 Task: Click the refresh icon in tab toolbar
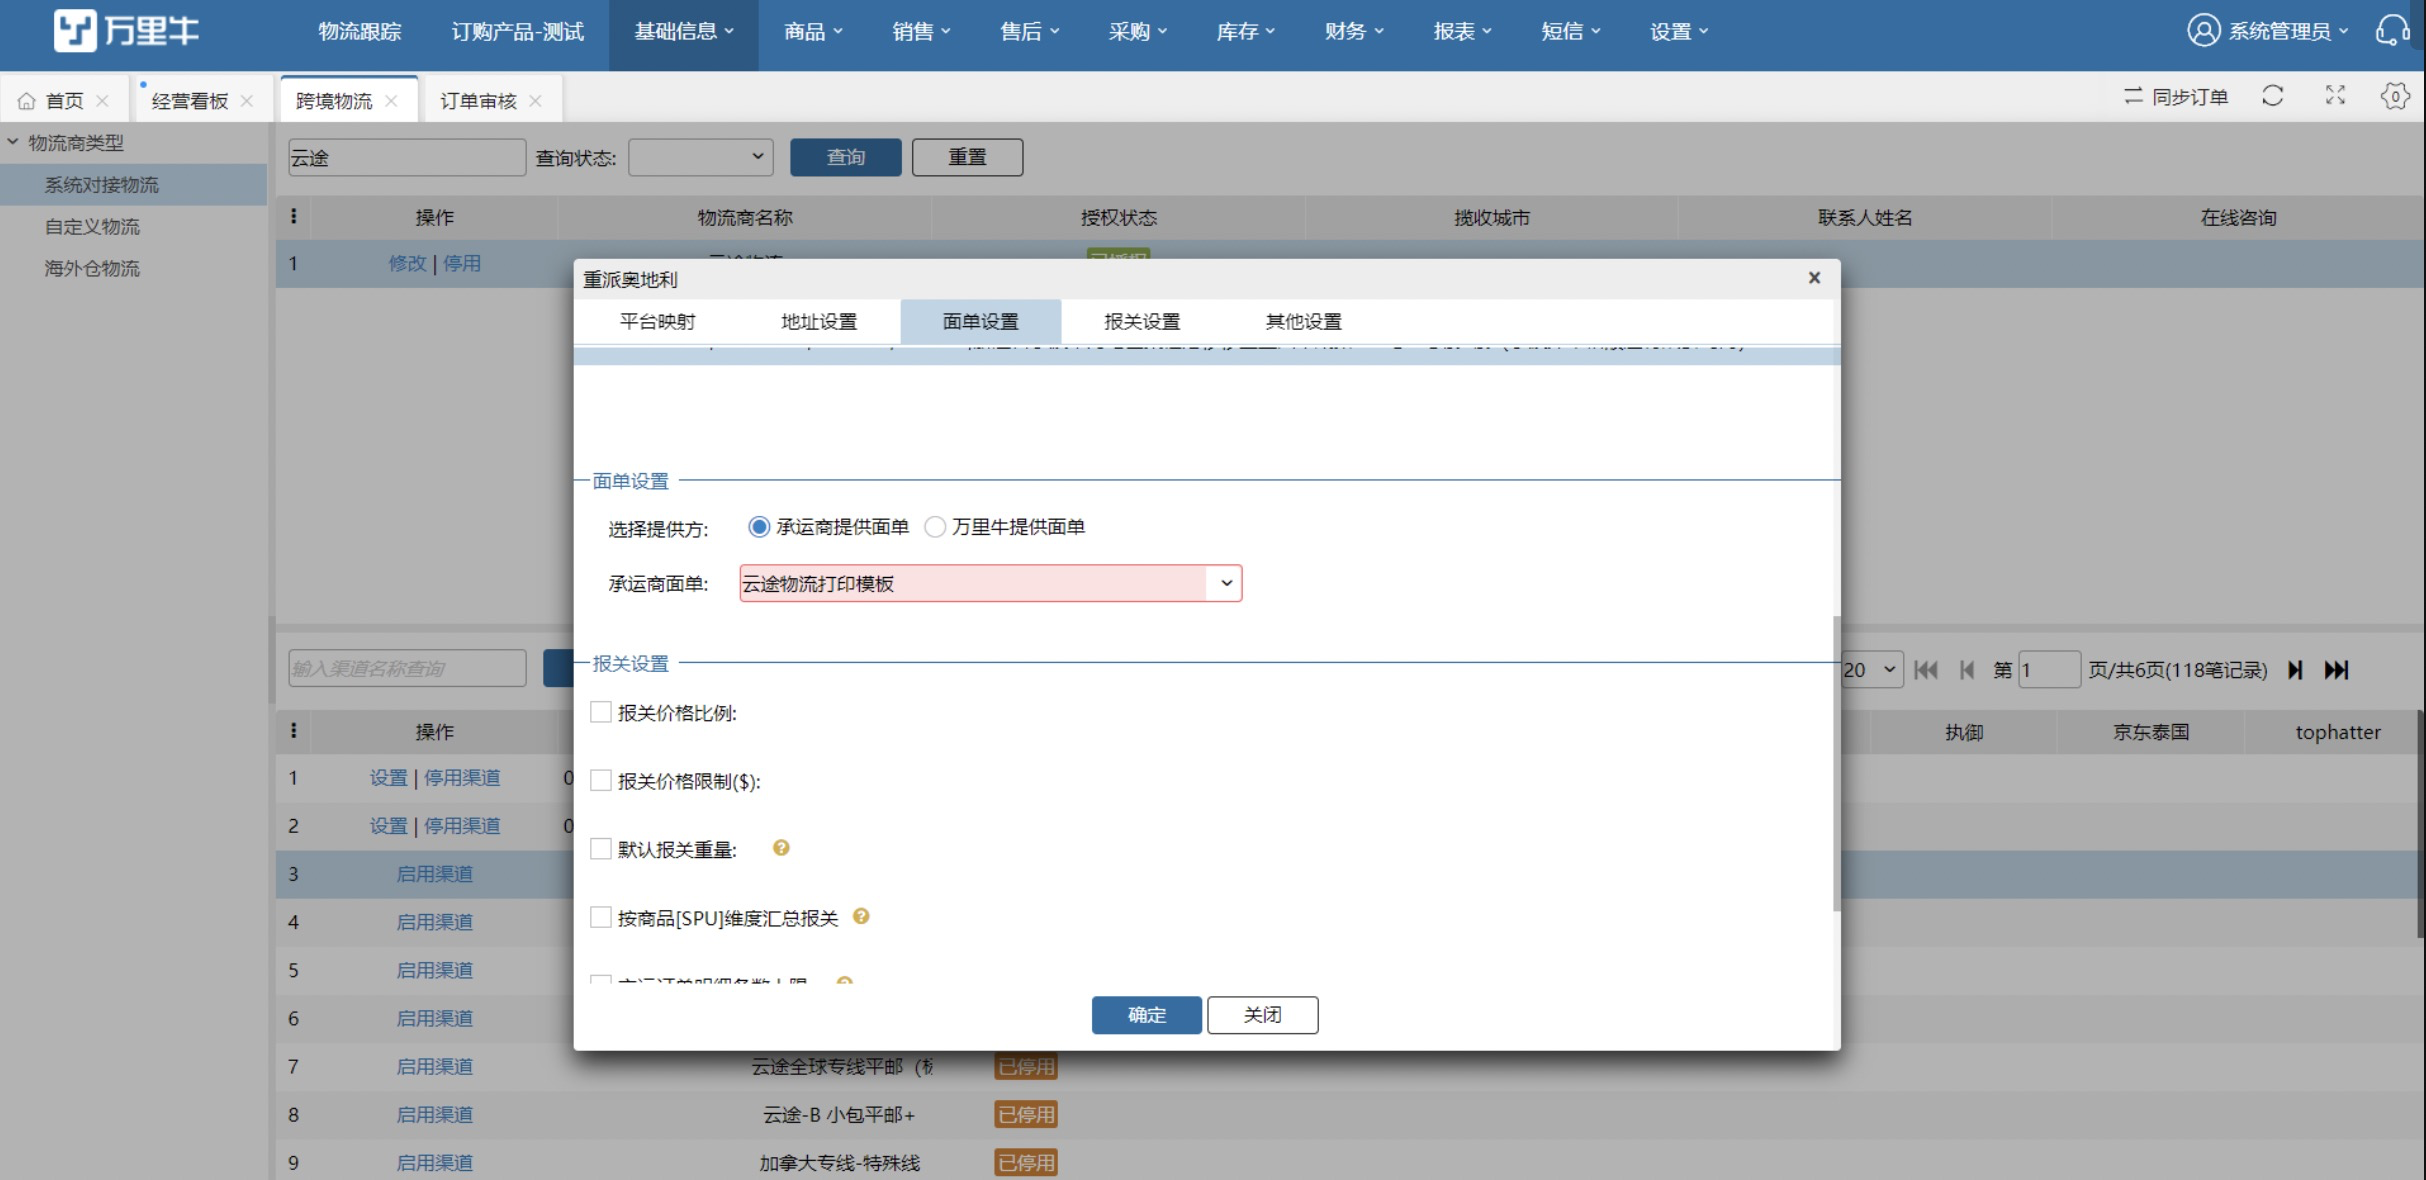pos(2273,96)
